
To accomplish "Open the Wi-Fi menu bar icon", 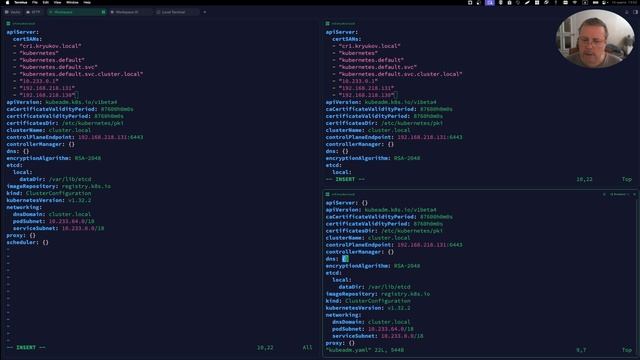I will coord(575,2).
